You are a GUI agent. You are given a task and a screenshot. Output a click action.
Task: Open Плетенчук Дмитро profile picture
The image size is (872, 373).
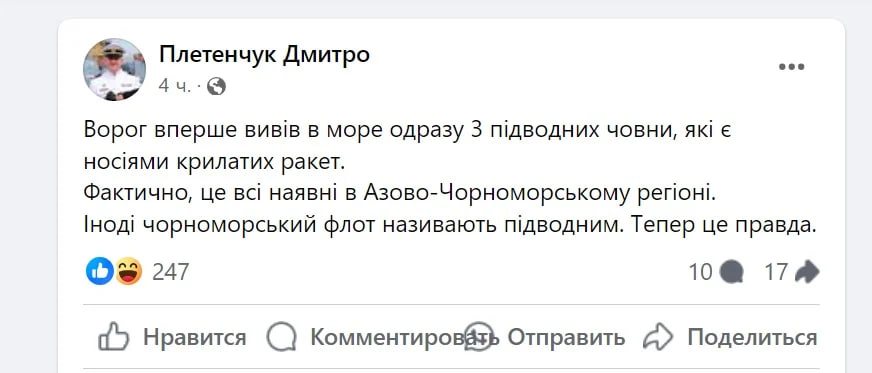(x=115, y=69)
